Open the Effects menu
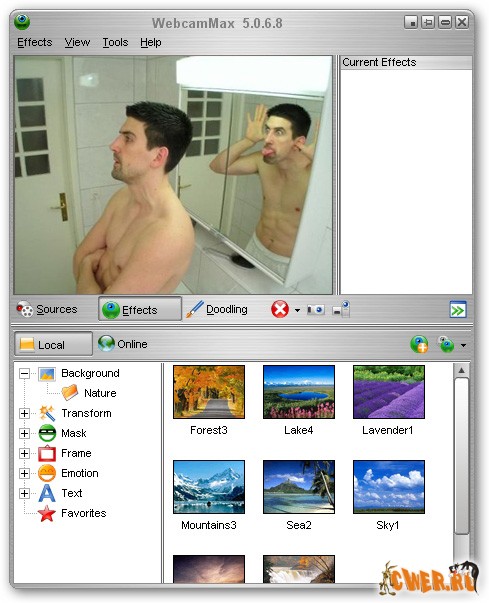489x603 pixels. pyautogui.click(x=35, y=42)
